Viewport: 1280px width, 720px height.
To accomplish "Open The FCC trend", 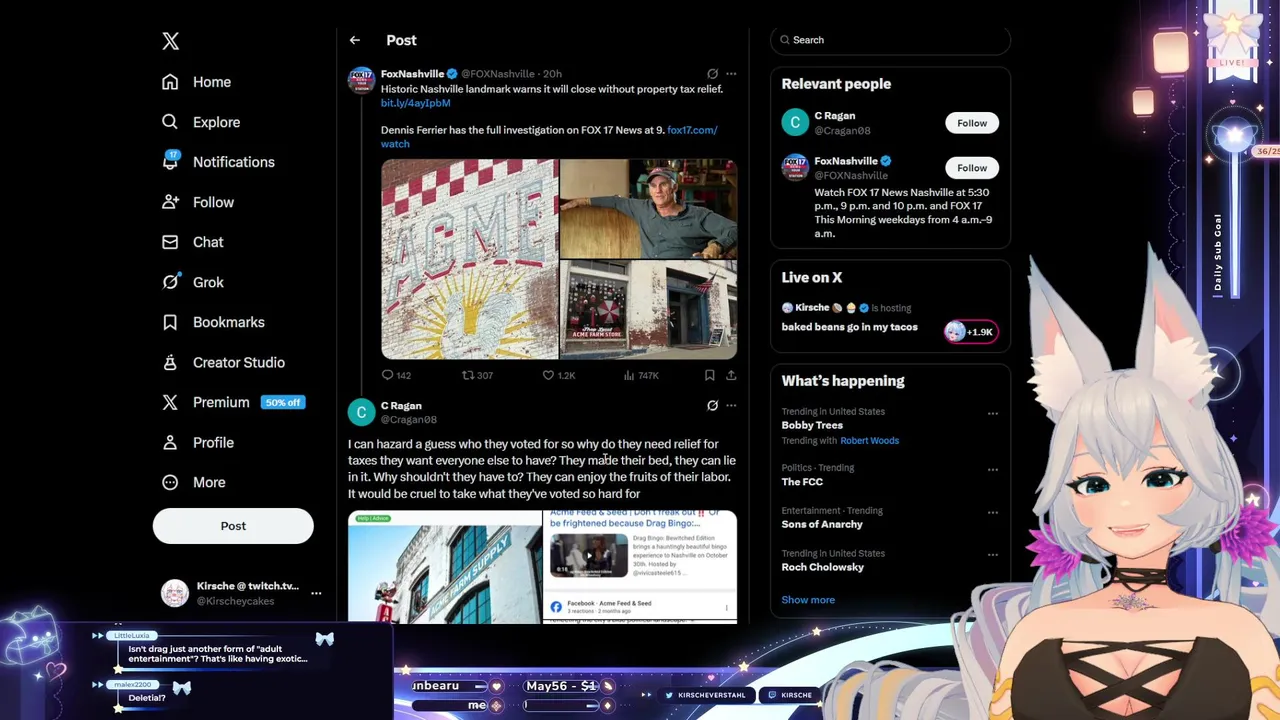I will tap(802, 482).
